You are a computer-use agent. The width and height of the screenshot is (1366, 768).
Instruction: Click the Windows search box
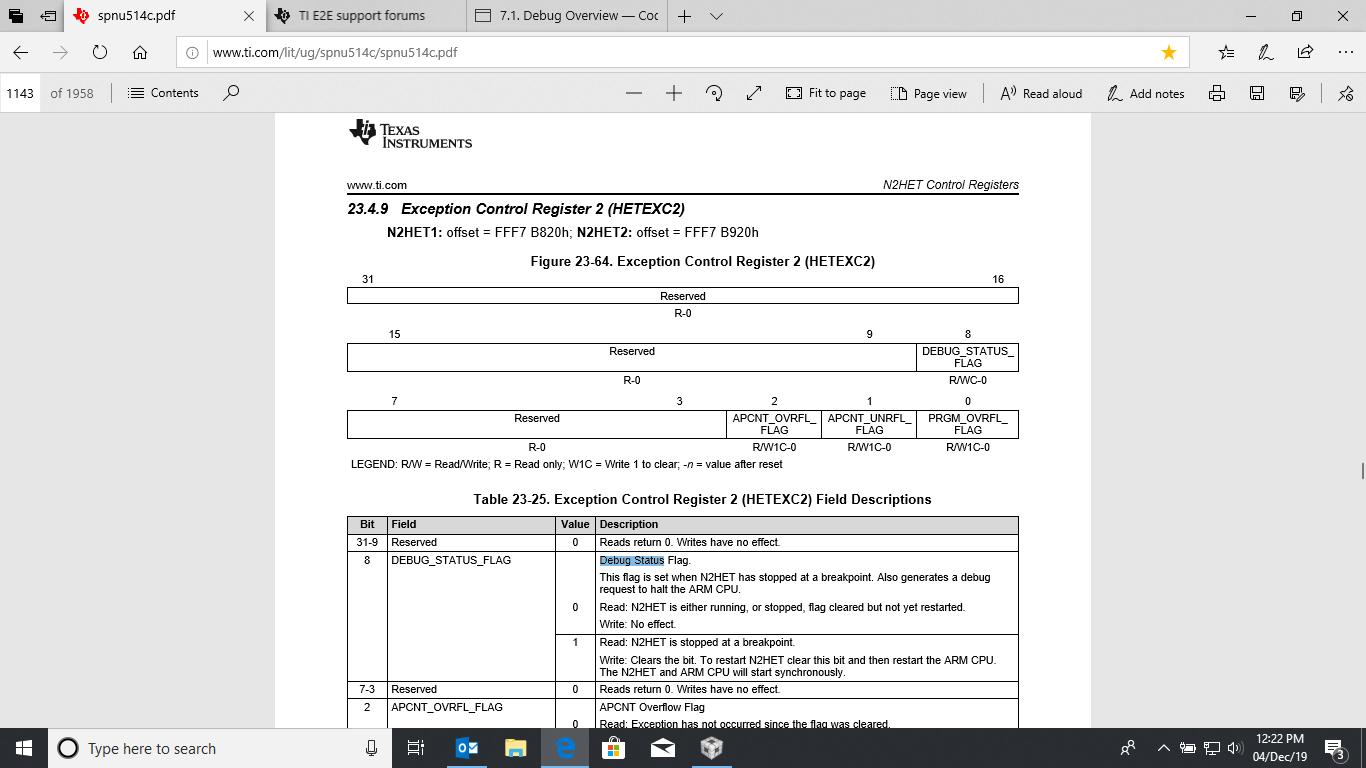pos(218,748)
